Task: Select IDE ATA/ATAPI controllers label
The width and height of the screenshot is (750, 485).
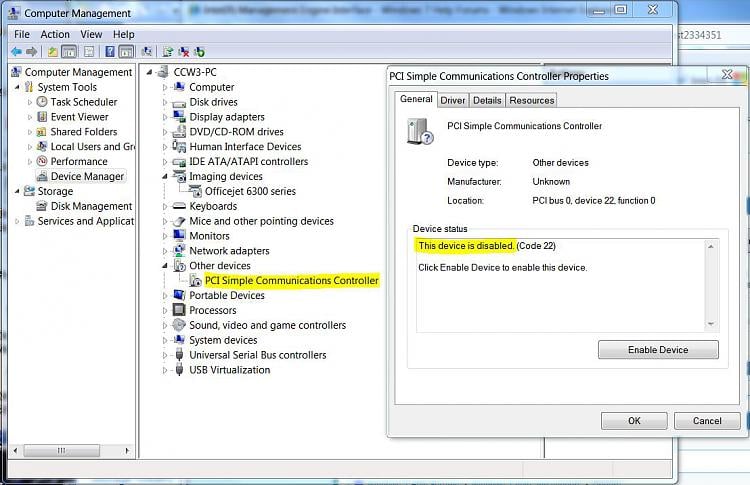Action: click(249, 161)
